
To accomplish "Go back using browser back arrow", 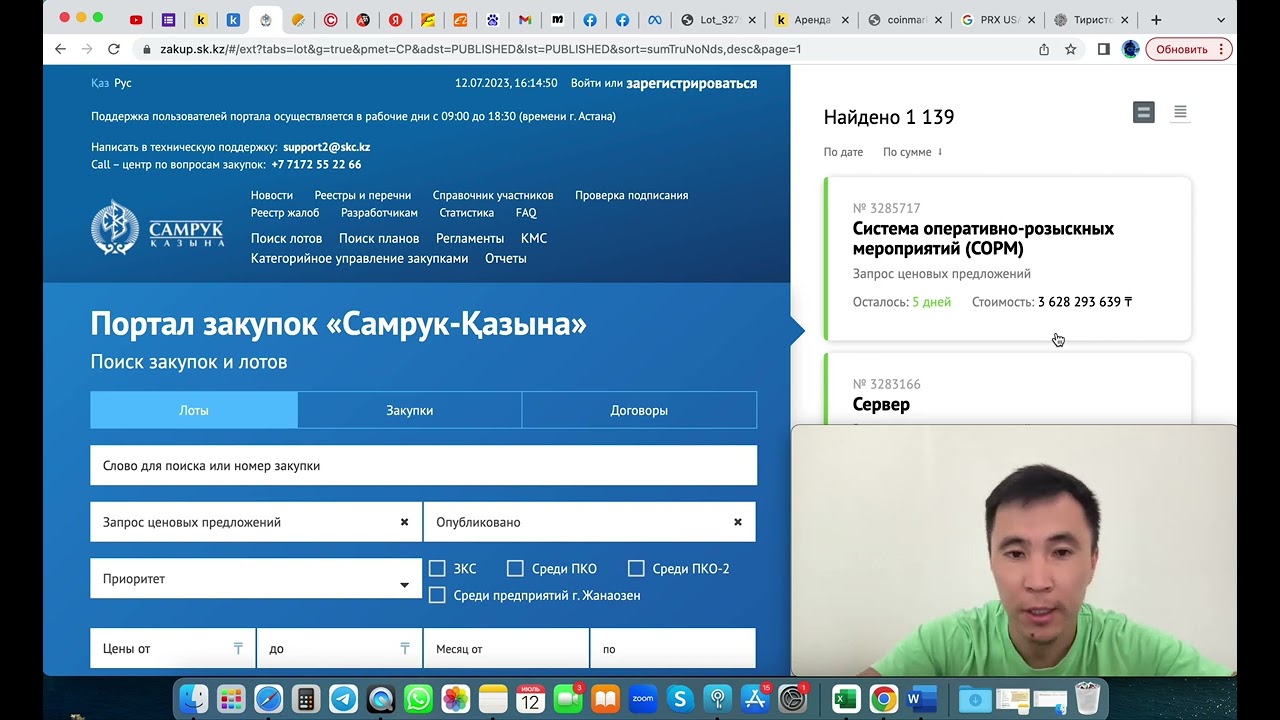I will pos(60,49).
